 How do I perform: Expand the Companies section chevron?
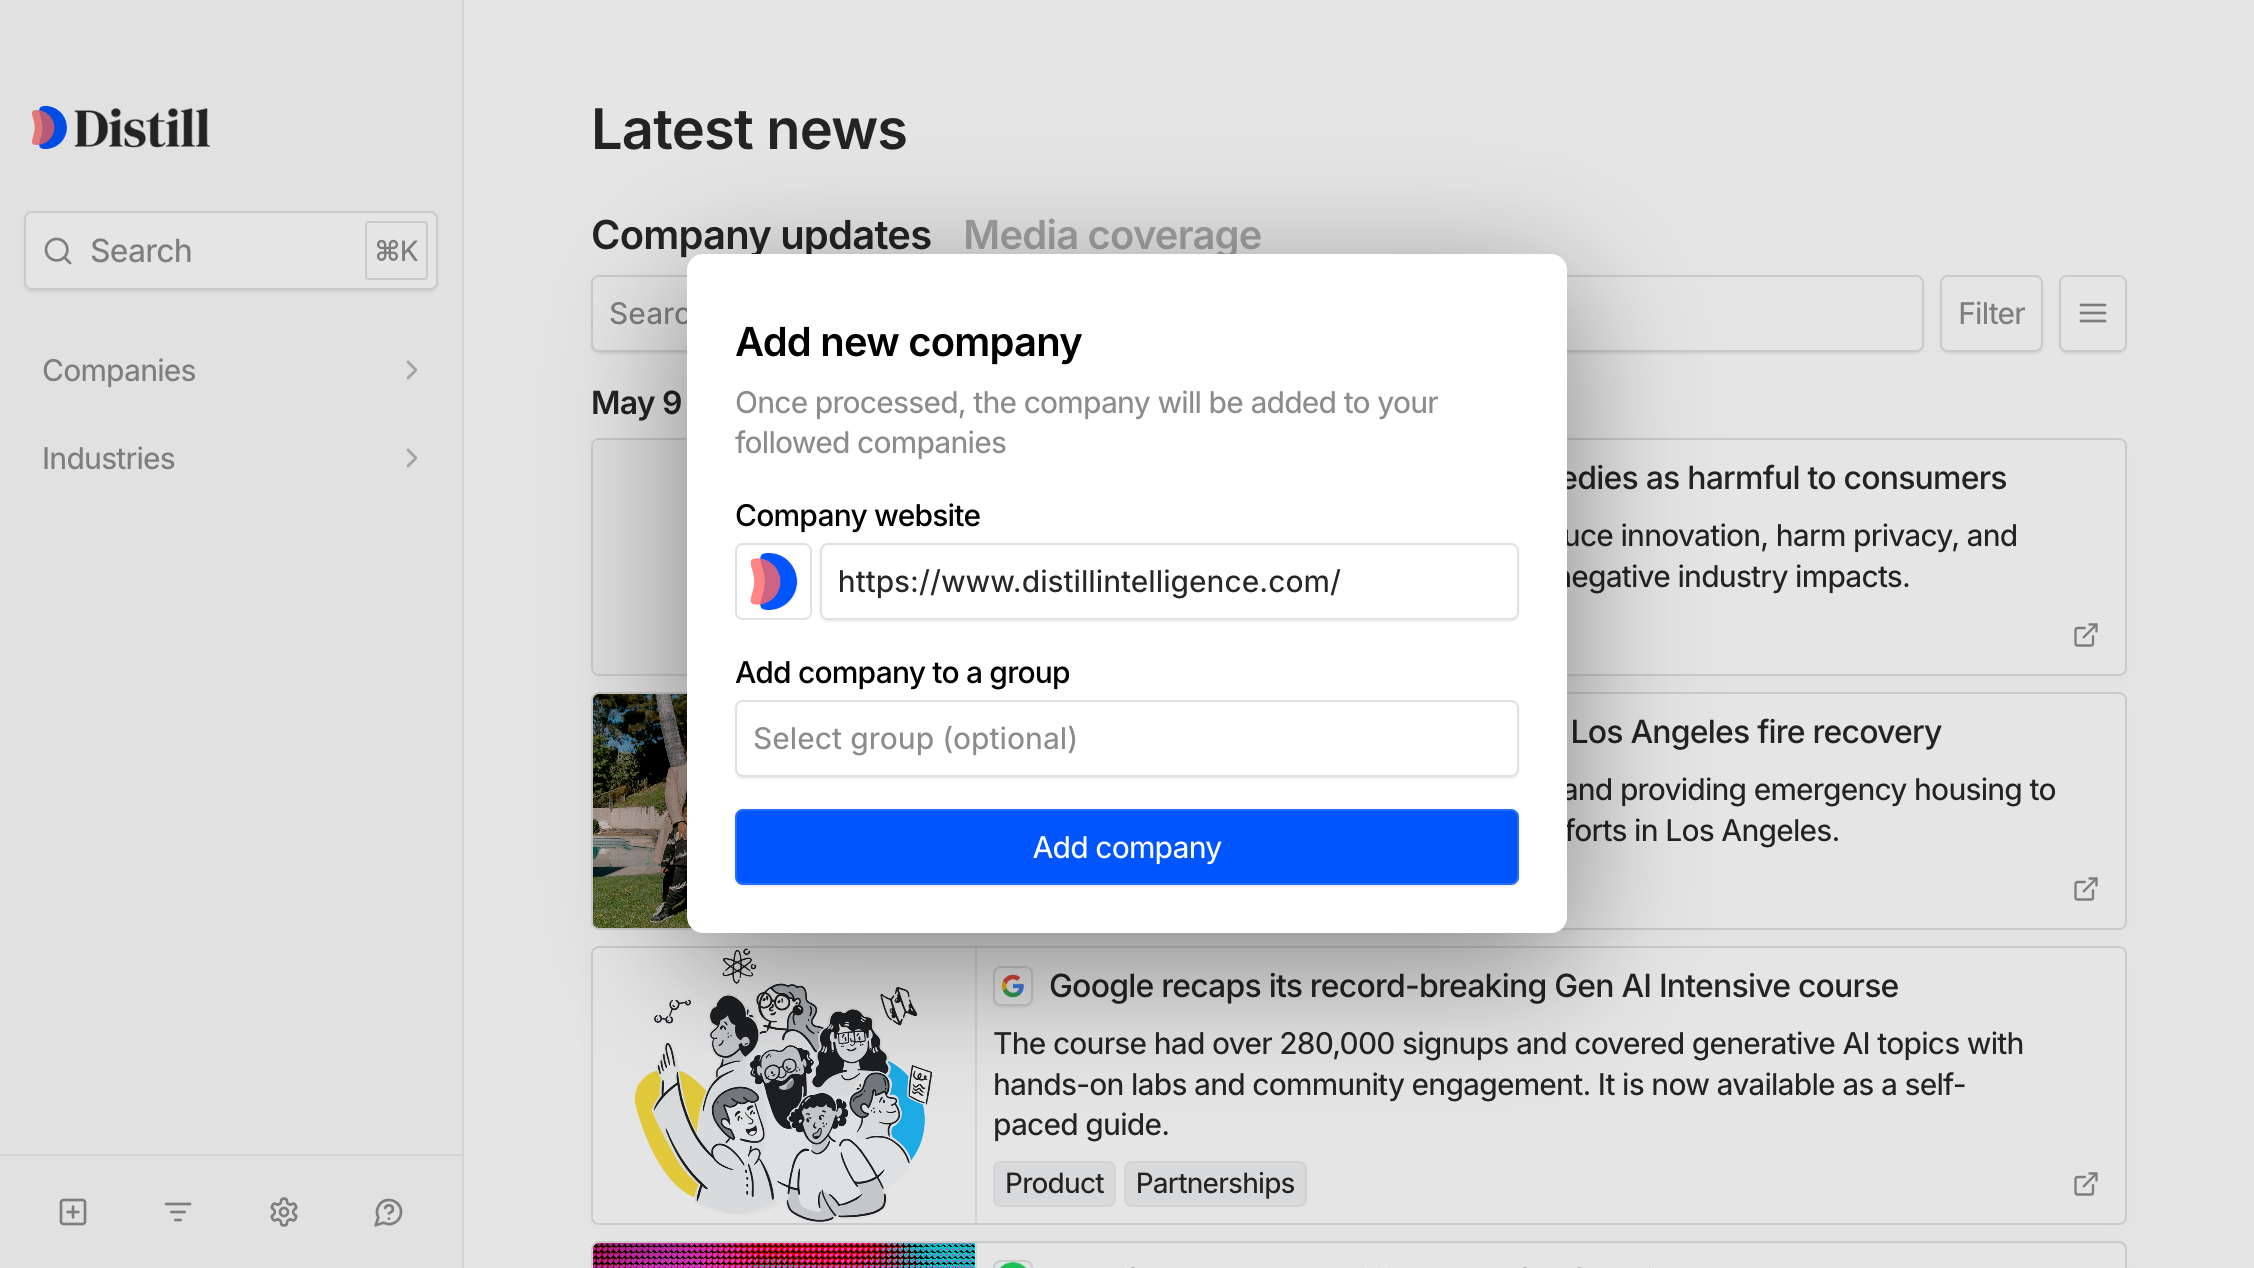pos(411,370)
